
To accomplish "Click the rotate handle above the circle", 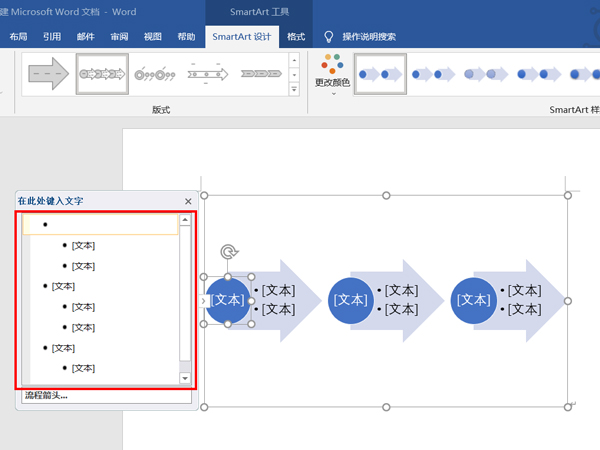I will [x=228, y=253].
